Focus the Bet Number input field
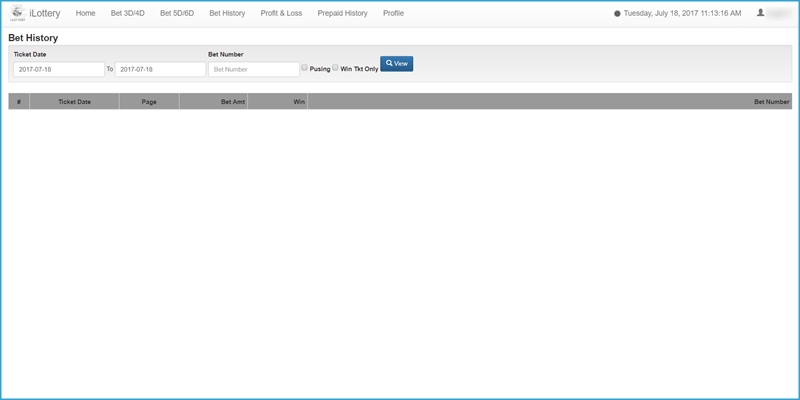The image size is (800, 400). pyautogui.click(x=253, y=69)
